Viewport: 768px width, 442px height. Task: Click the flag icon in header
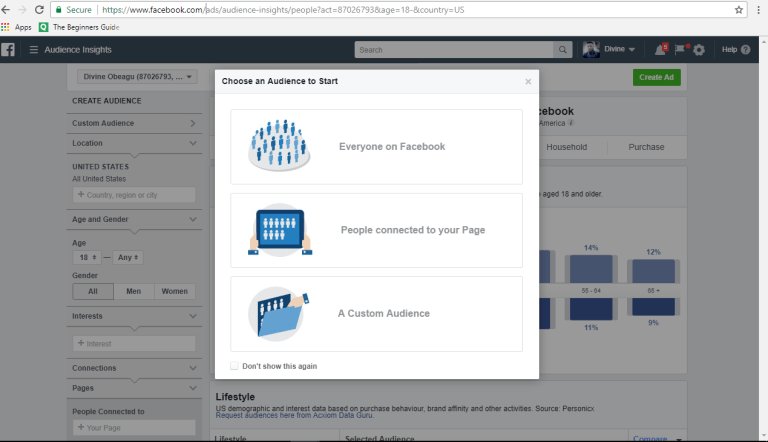click(x=680, y=49)
